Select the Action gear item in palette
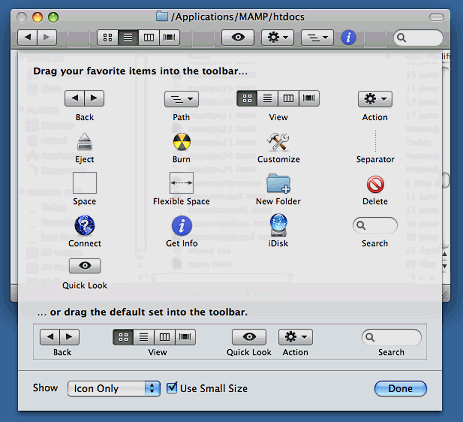This screenshot has height=422, width=463. [375, 99]
